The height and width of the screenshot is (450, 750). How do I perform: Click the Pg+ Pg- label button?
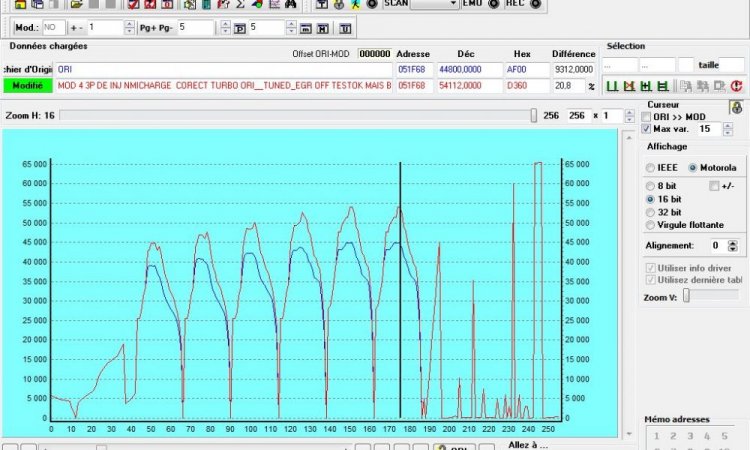click(156, 28)
